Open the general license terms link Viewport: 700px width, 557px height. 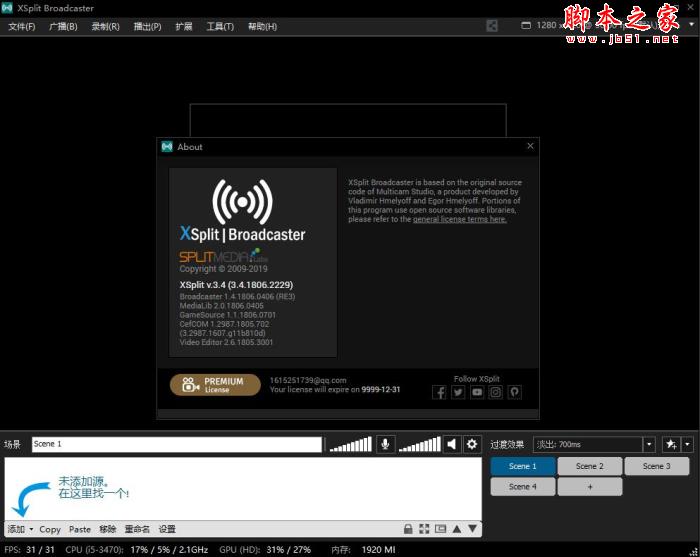point(459,219)
